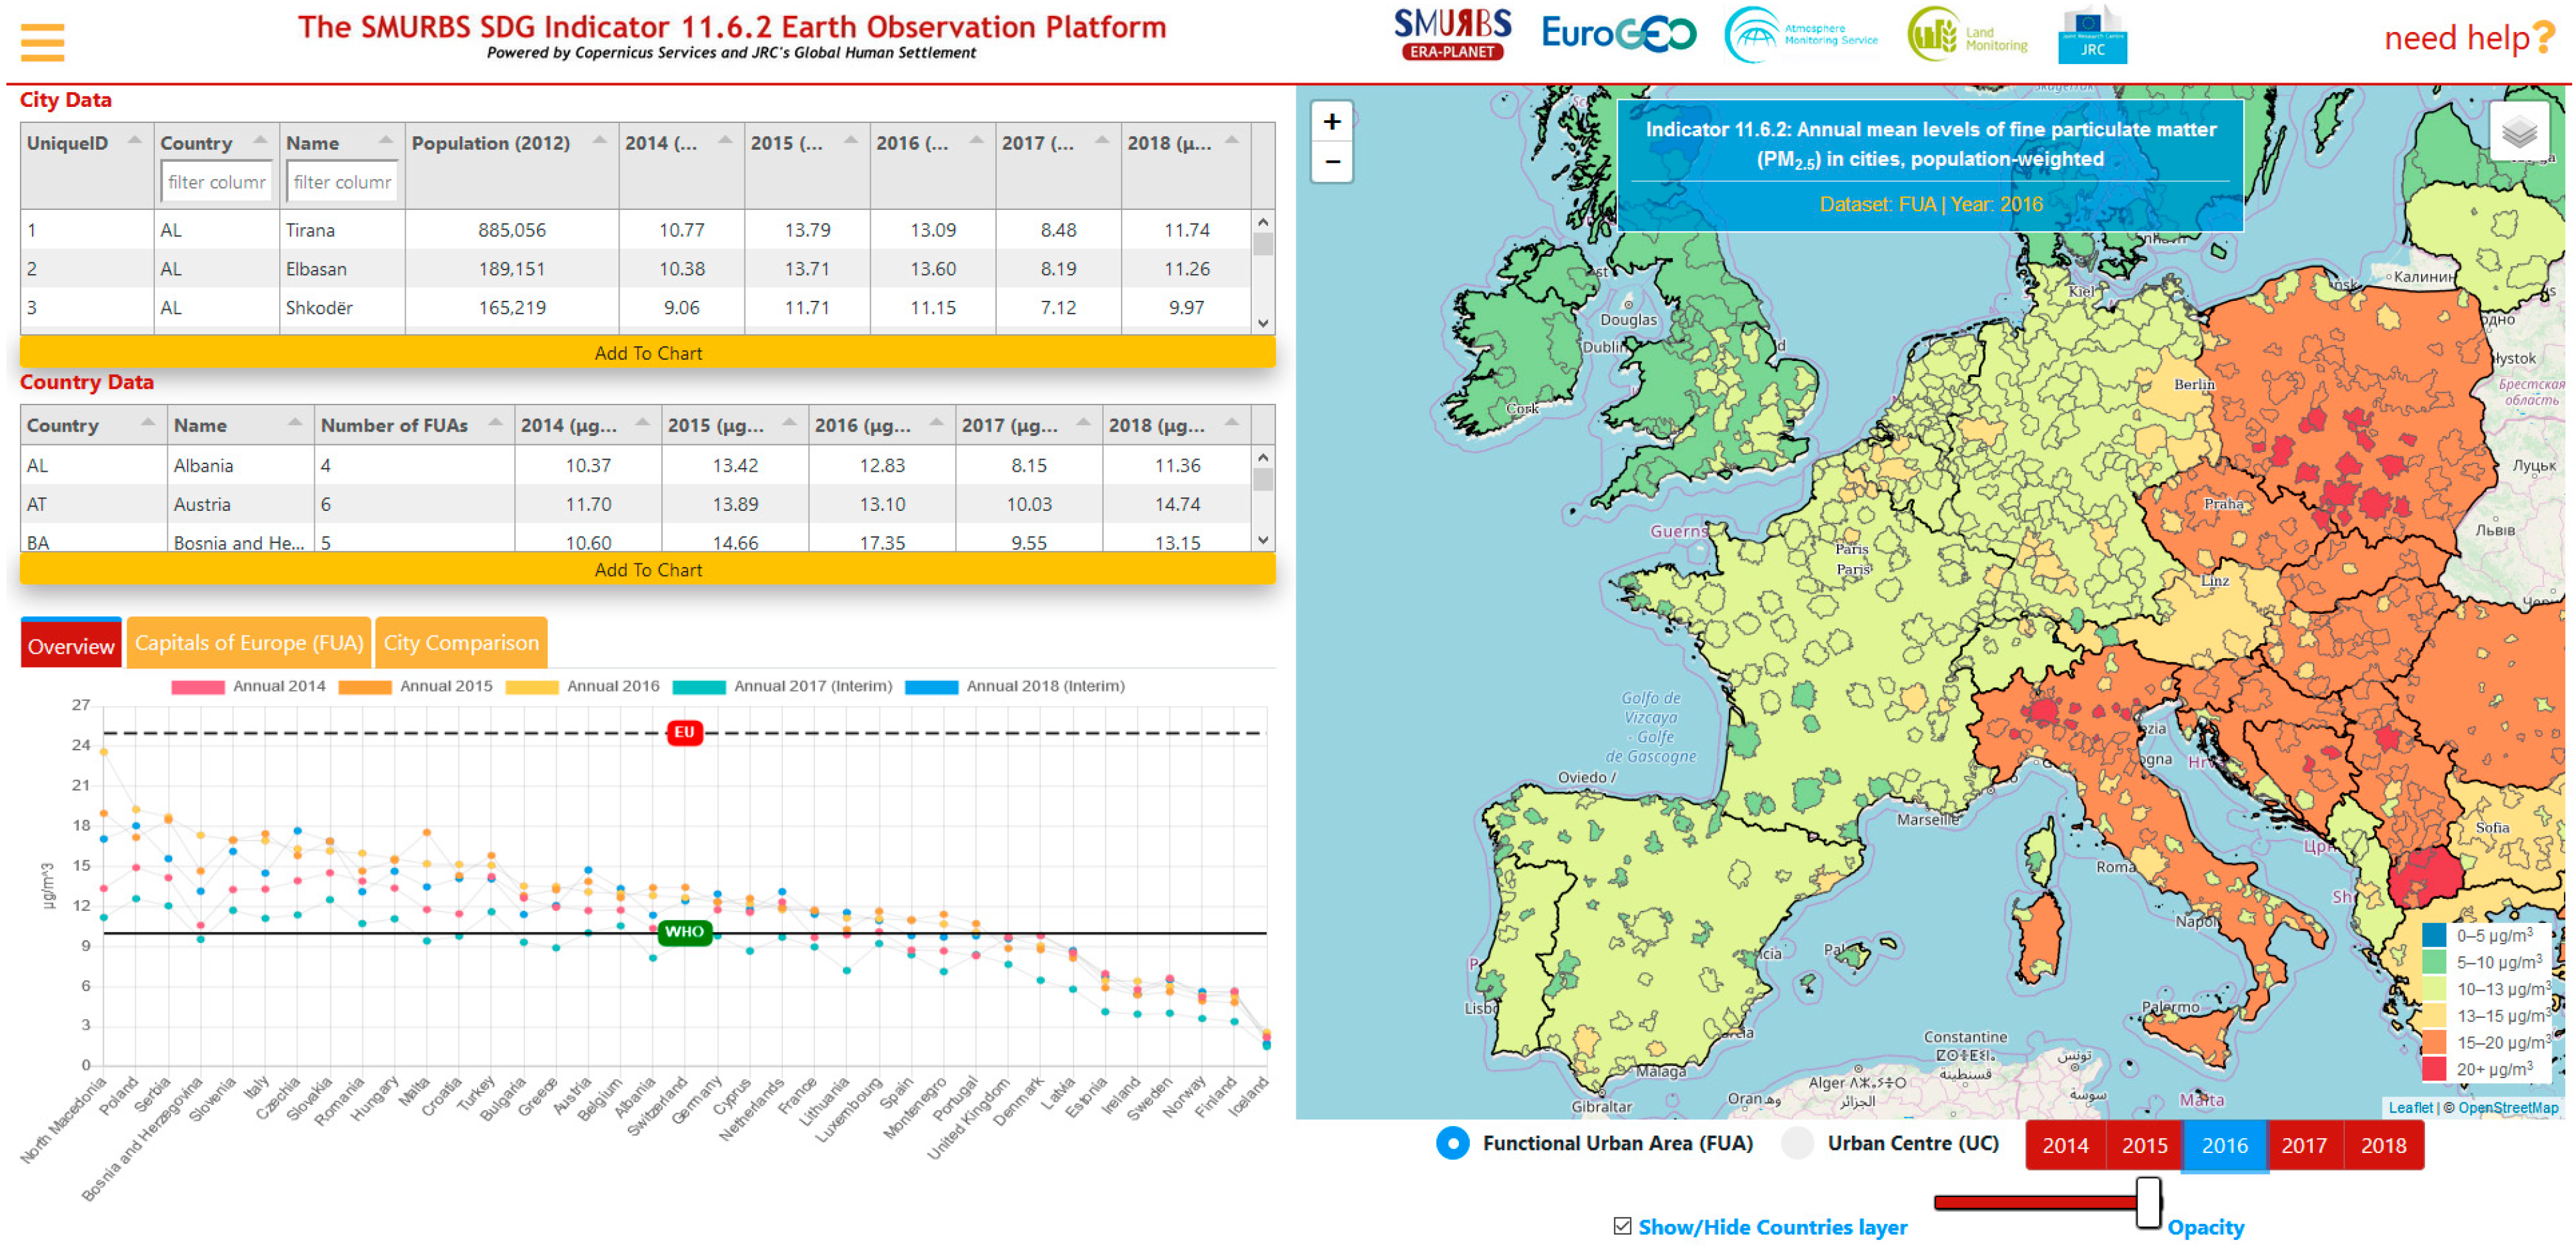Click the Name filter column input
2576x1247 pixels.
click(342, 182)
